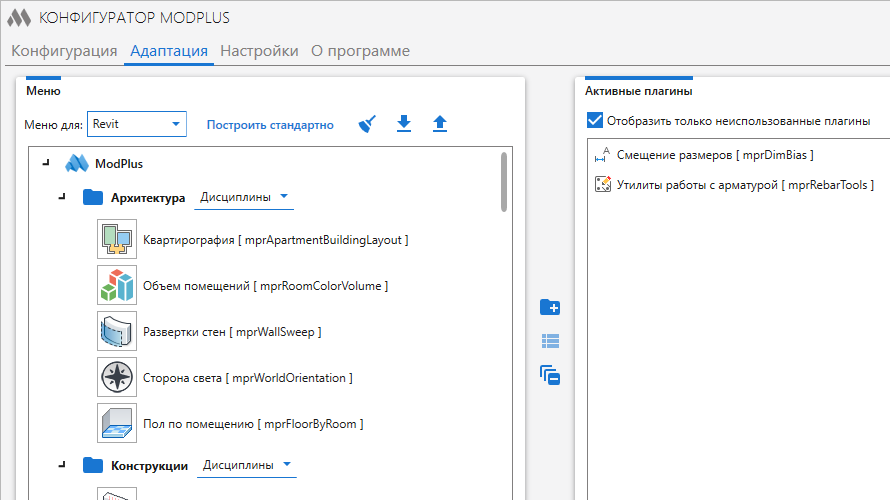
Task: Click the Пол по помещению floor icon
Action: tap(117, 423)
